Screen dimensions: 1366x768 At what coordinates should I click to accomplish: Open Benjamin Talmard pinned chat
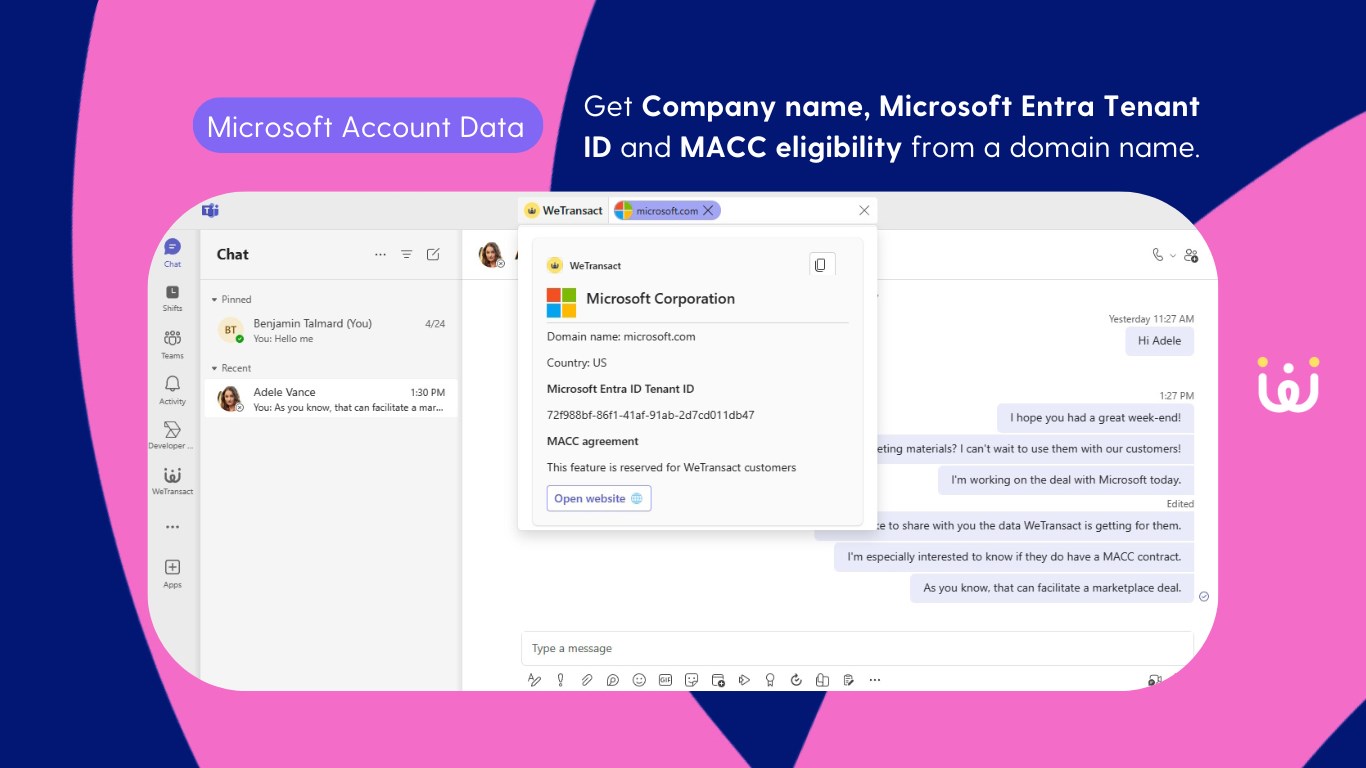[331, 331]
